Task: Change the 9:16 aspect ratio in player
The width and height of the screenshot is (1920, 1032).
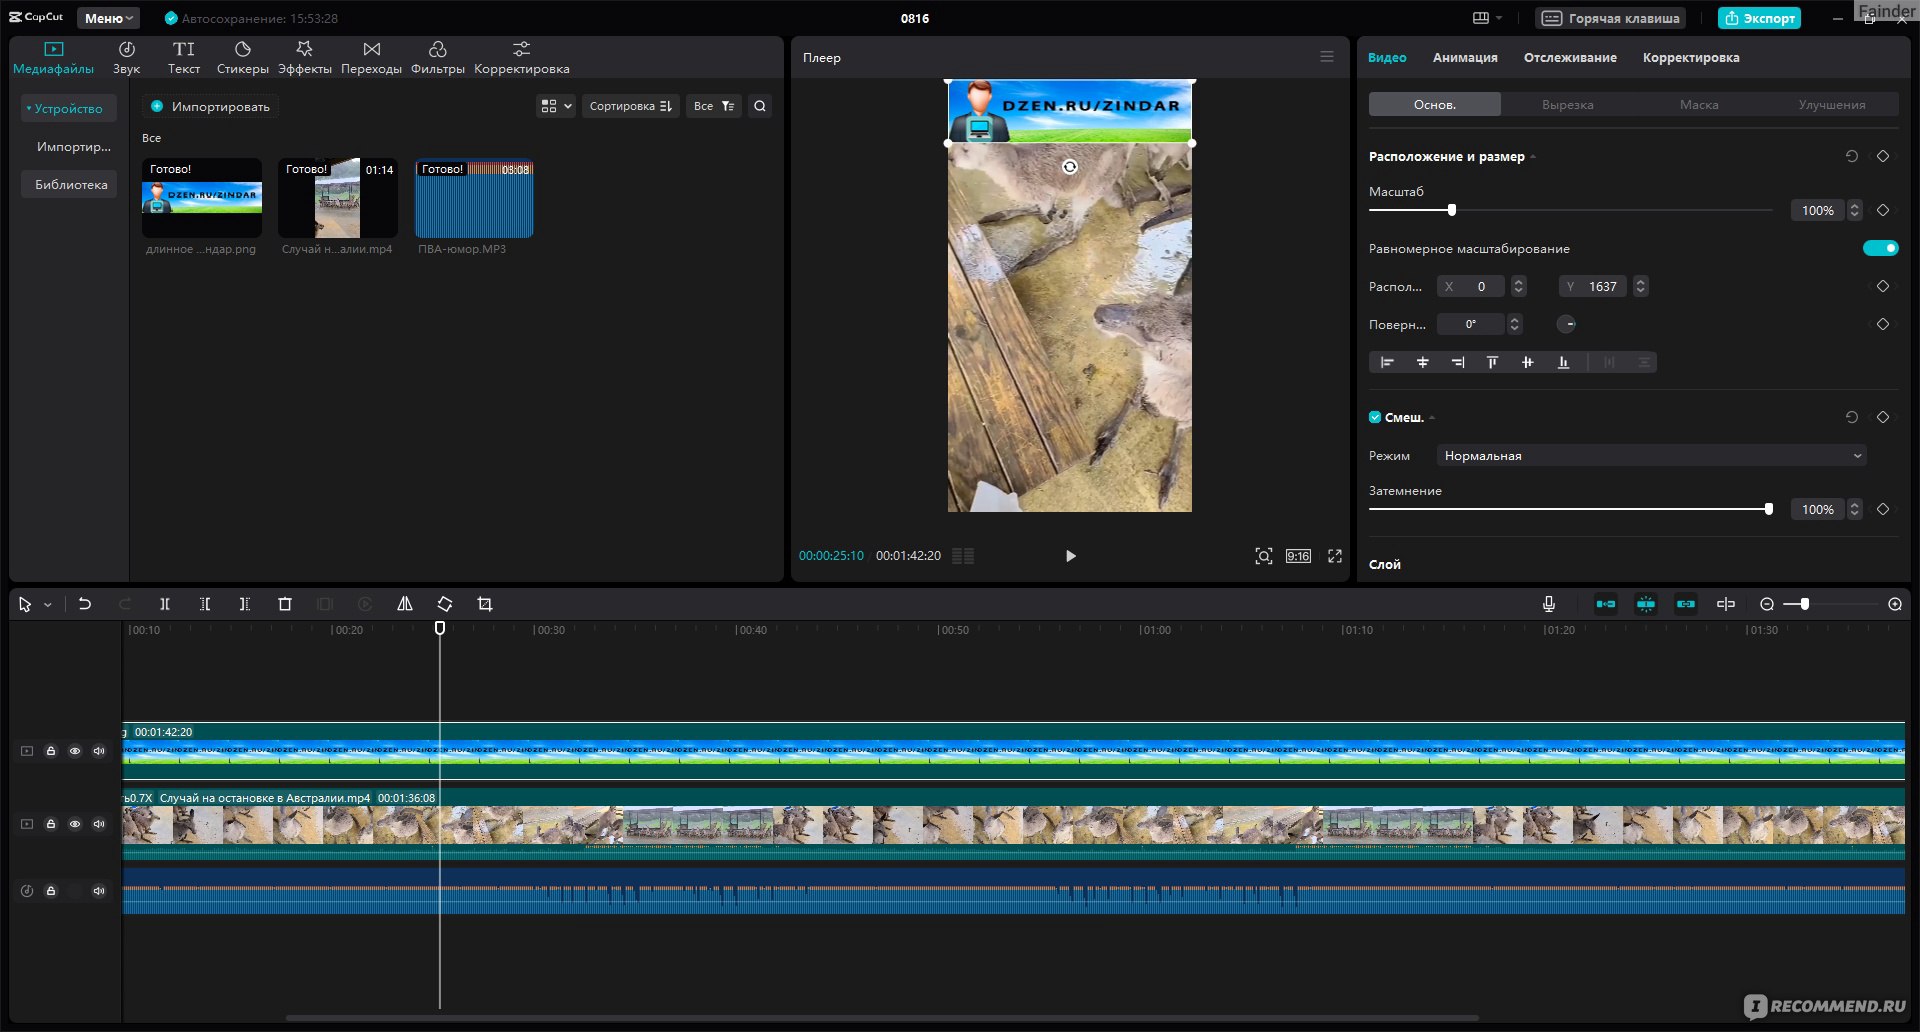Action: click(1298, 556)
